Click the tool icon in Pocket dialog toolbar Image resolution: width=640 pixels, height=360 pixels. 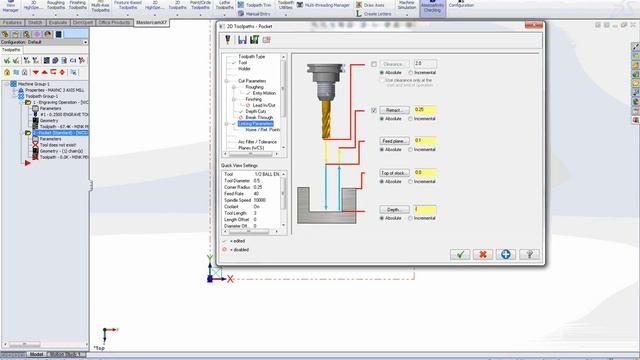tap(228, 40)
